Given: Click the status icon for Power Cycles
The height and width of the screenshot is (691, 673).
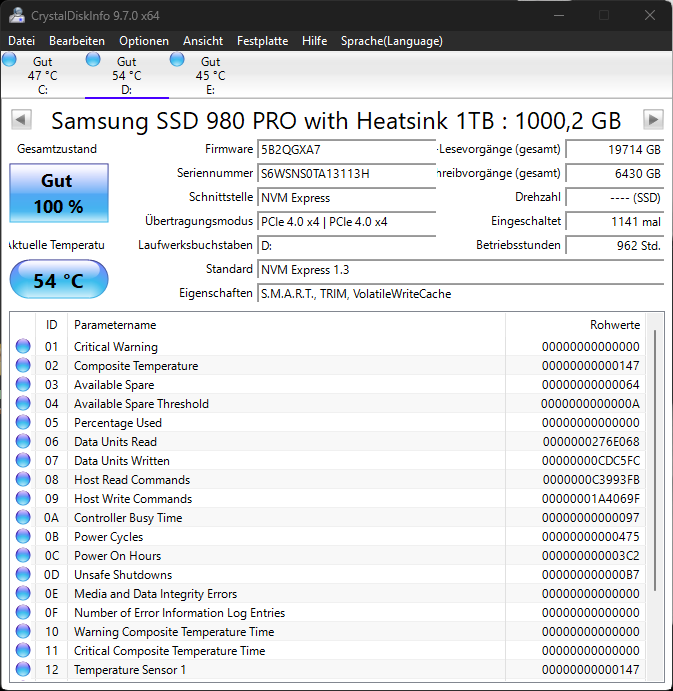Looking at the screenshot, I should click(x=23, y=536).
